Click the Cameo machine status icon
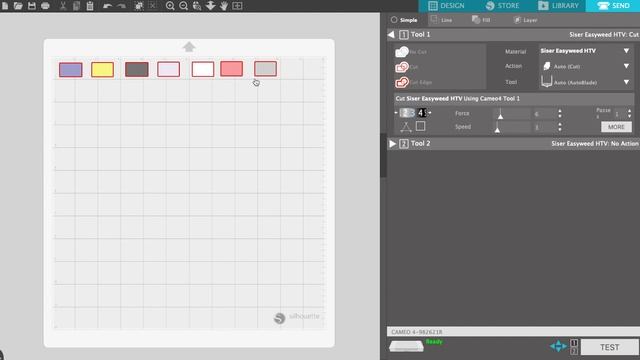The image size is (640, 360). click(406, 347)
